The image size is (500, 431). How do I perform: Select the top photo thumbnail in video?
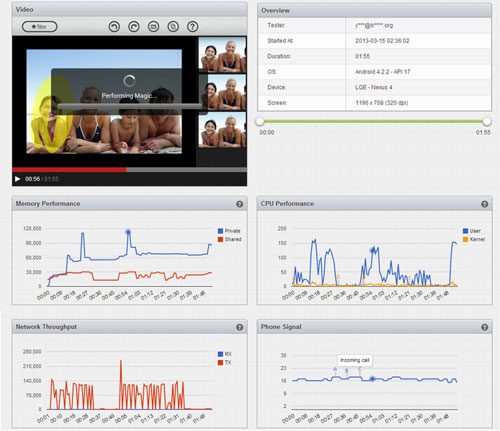[x=222, y=55]
